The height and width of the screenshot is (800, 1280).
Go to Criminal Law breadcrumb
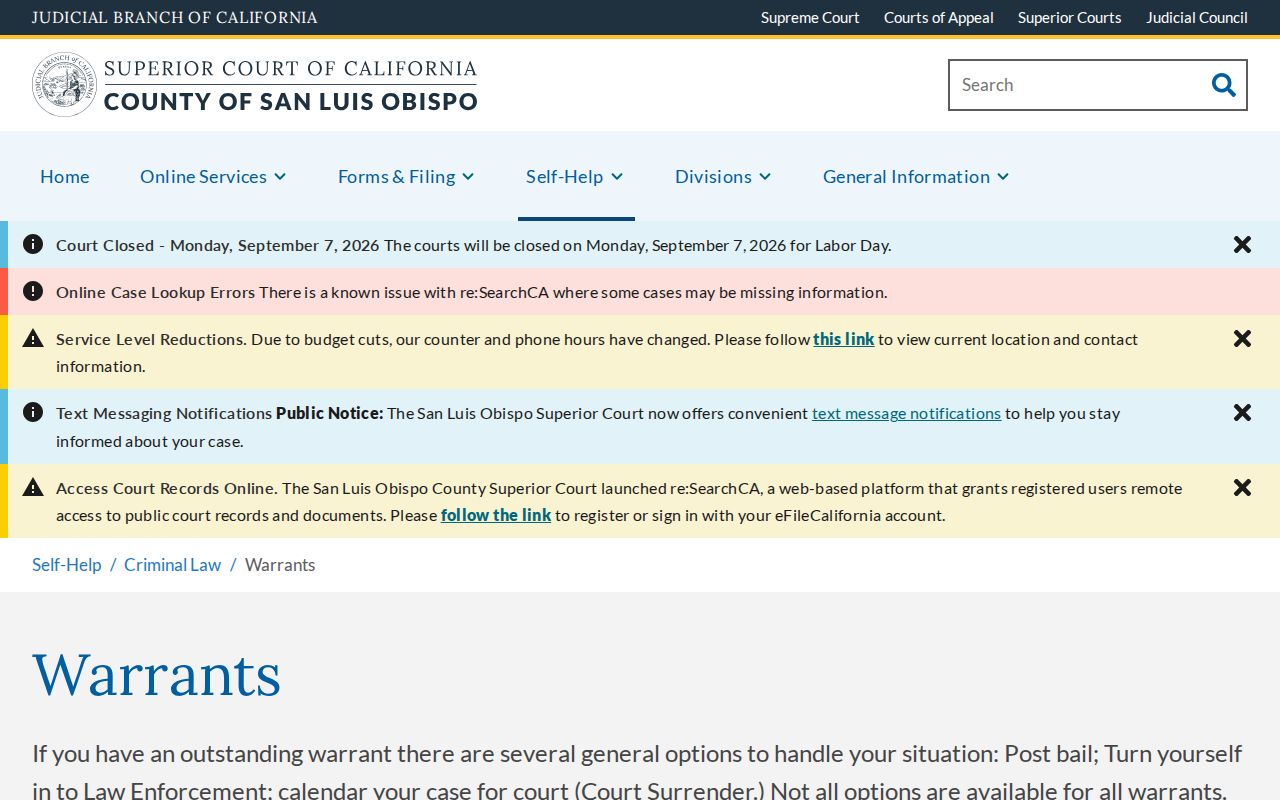(172, 565)
